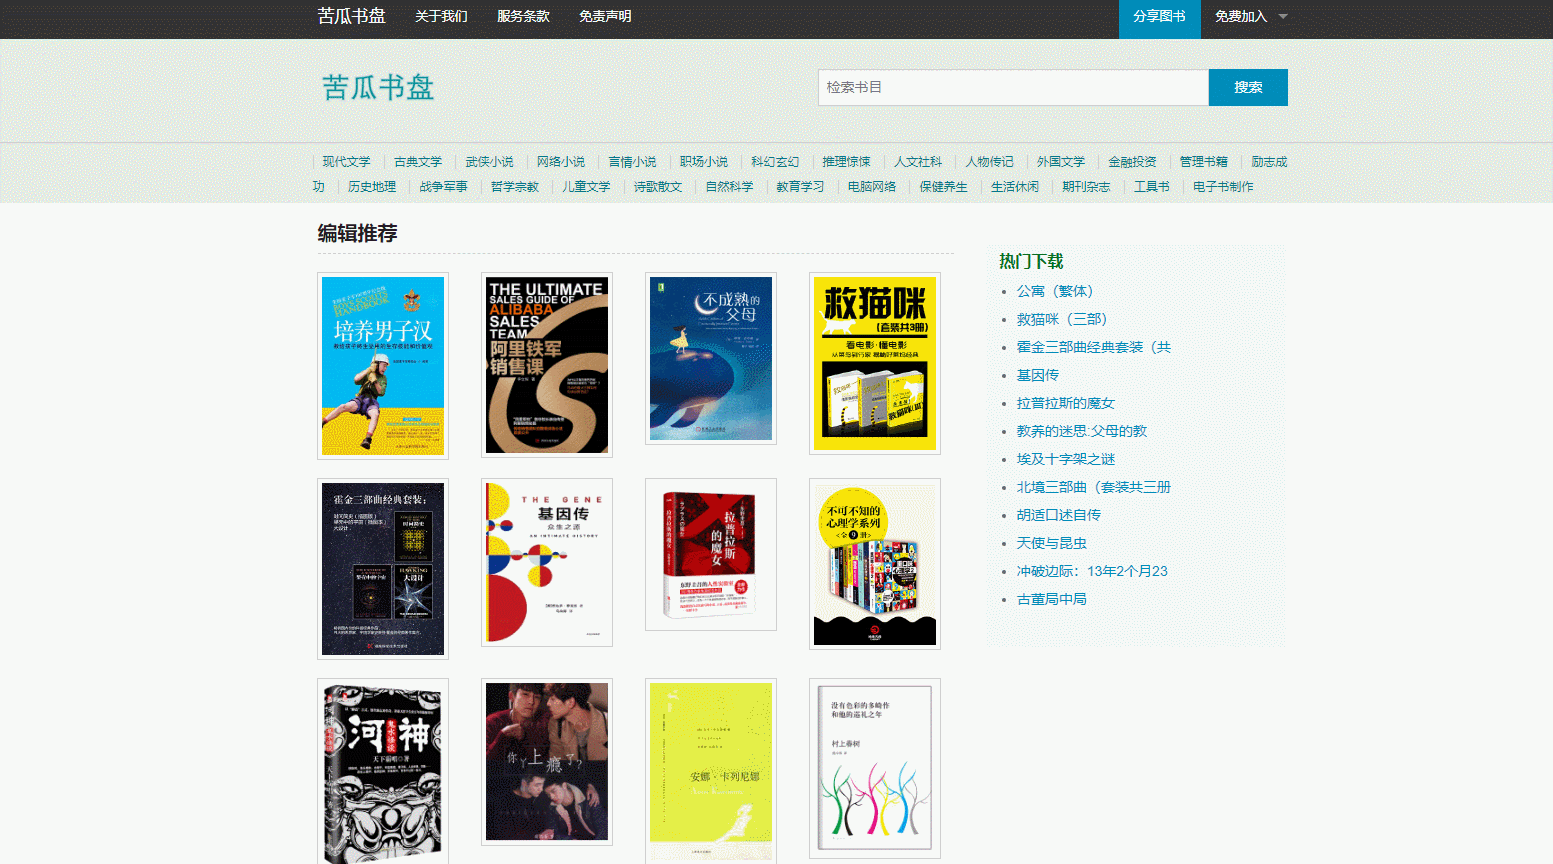Viewport: 1553px width, 864px height.
Task: Open 胡适口述自传 hot download link
Action: [x=1059, y=515]
